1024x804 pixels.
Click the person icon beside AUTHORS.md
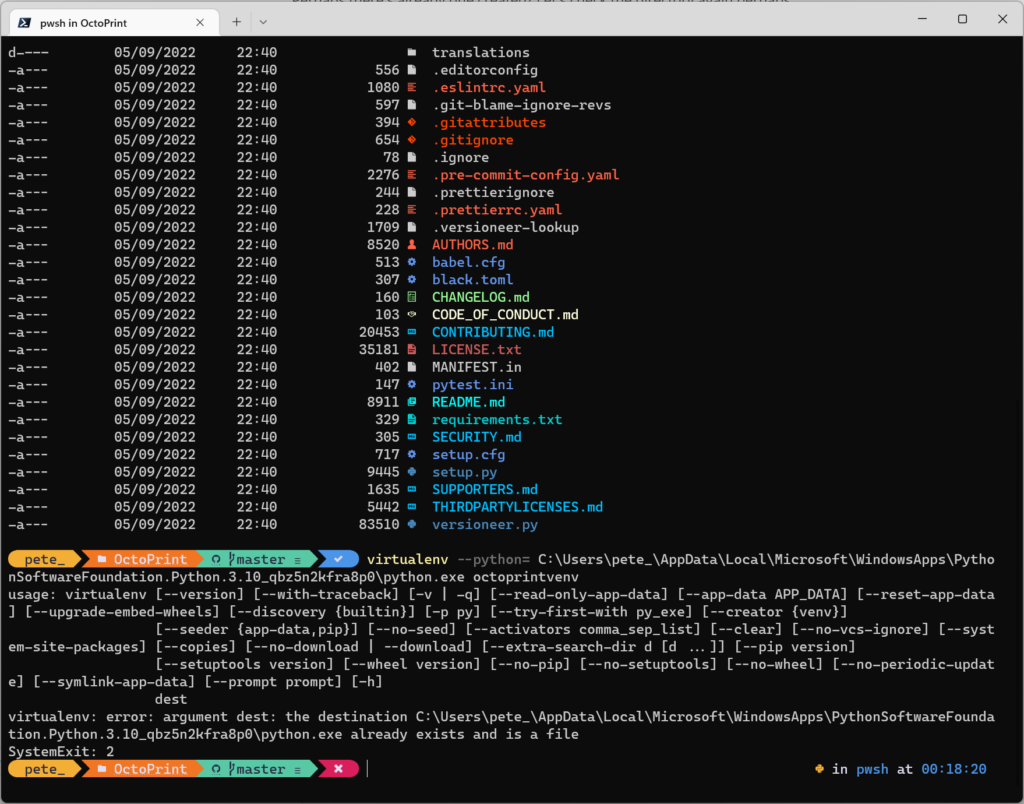tap(412, 245)
